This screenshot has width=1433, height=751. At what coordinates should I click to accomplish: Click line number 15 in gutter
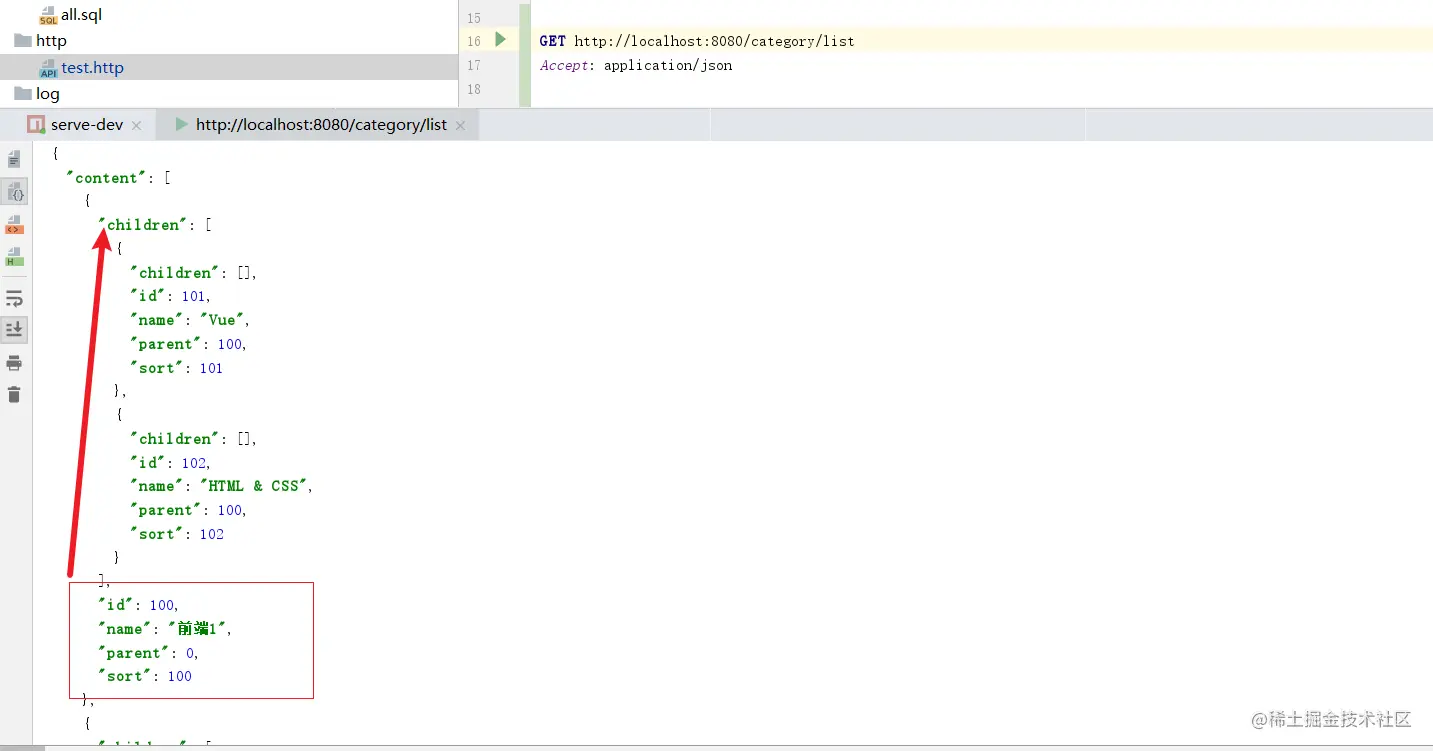click(474, 18)
